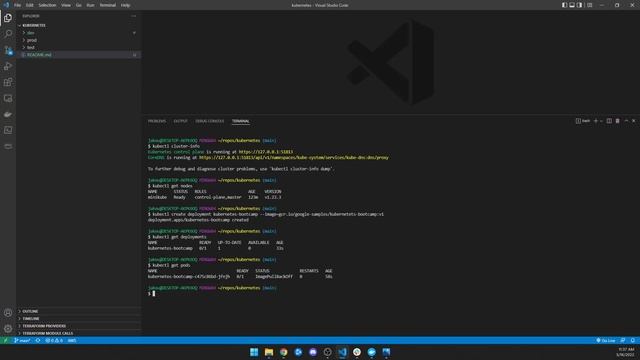Click the feedback status bar icon
The width and height of the screenshot is (640, 360).
[x=623, y=340]
